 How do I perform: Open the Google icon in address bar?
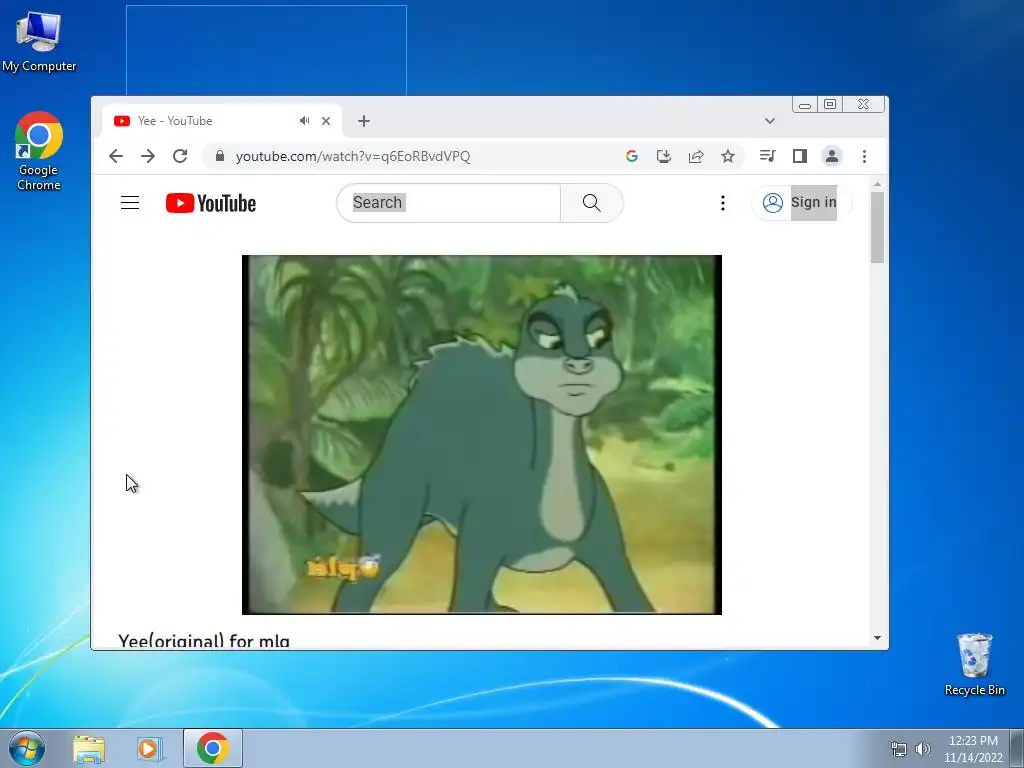(632, 156)
